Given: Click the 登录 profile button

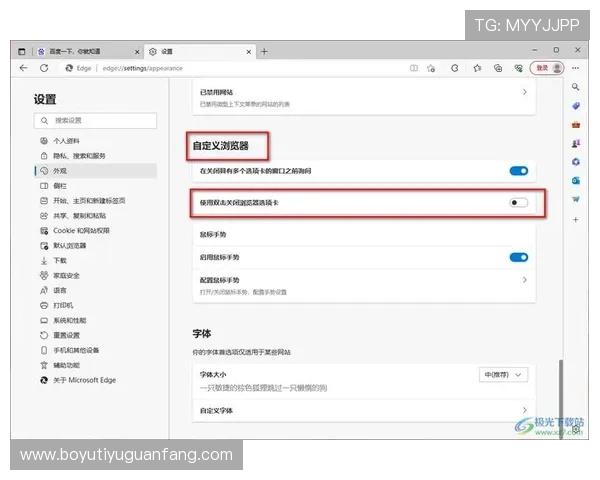Looking at the screenshot, I should tap(547, 68).
